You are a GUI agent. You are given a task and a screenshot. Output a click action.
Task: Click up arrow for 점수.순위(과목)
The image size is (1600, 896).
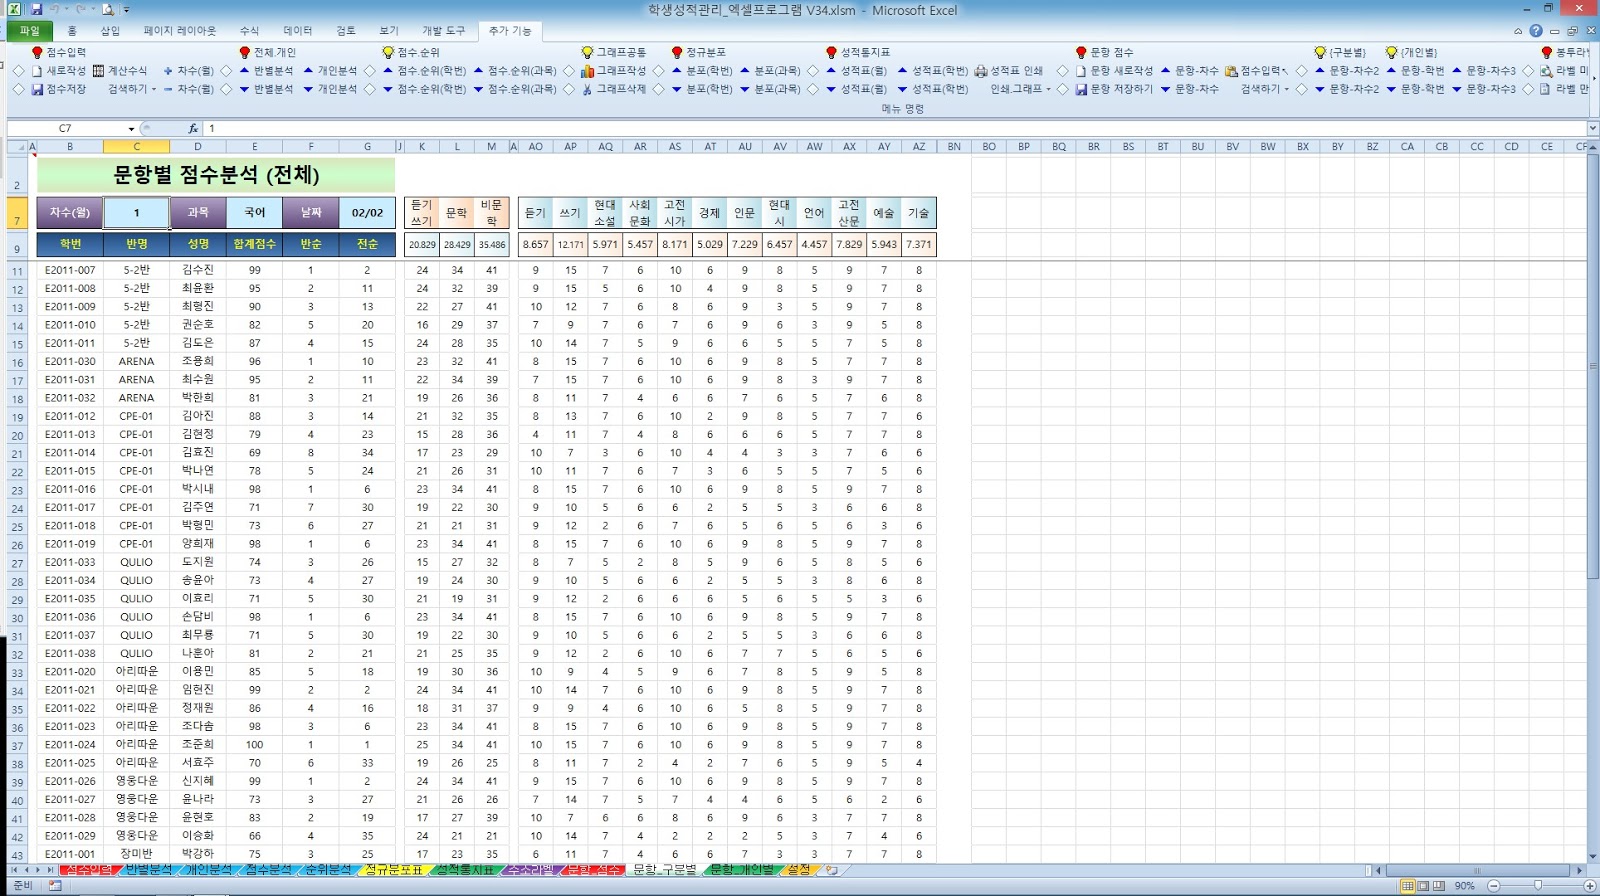click(478, 71)
